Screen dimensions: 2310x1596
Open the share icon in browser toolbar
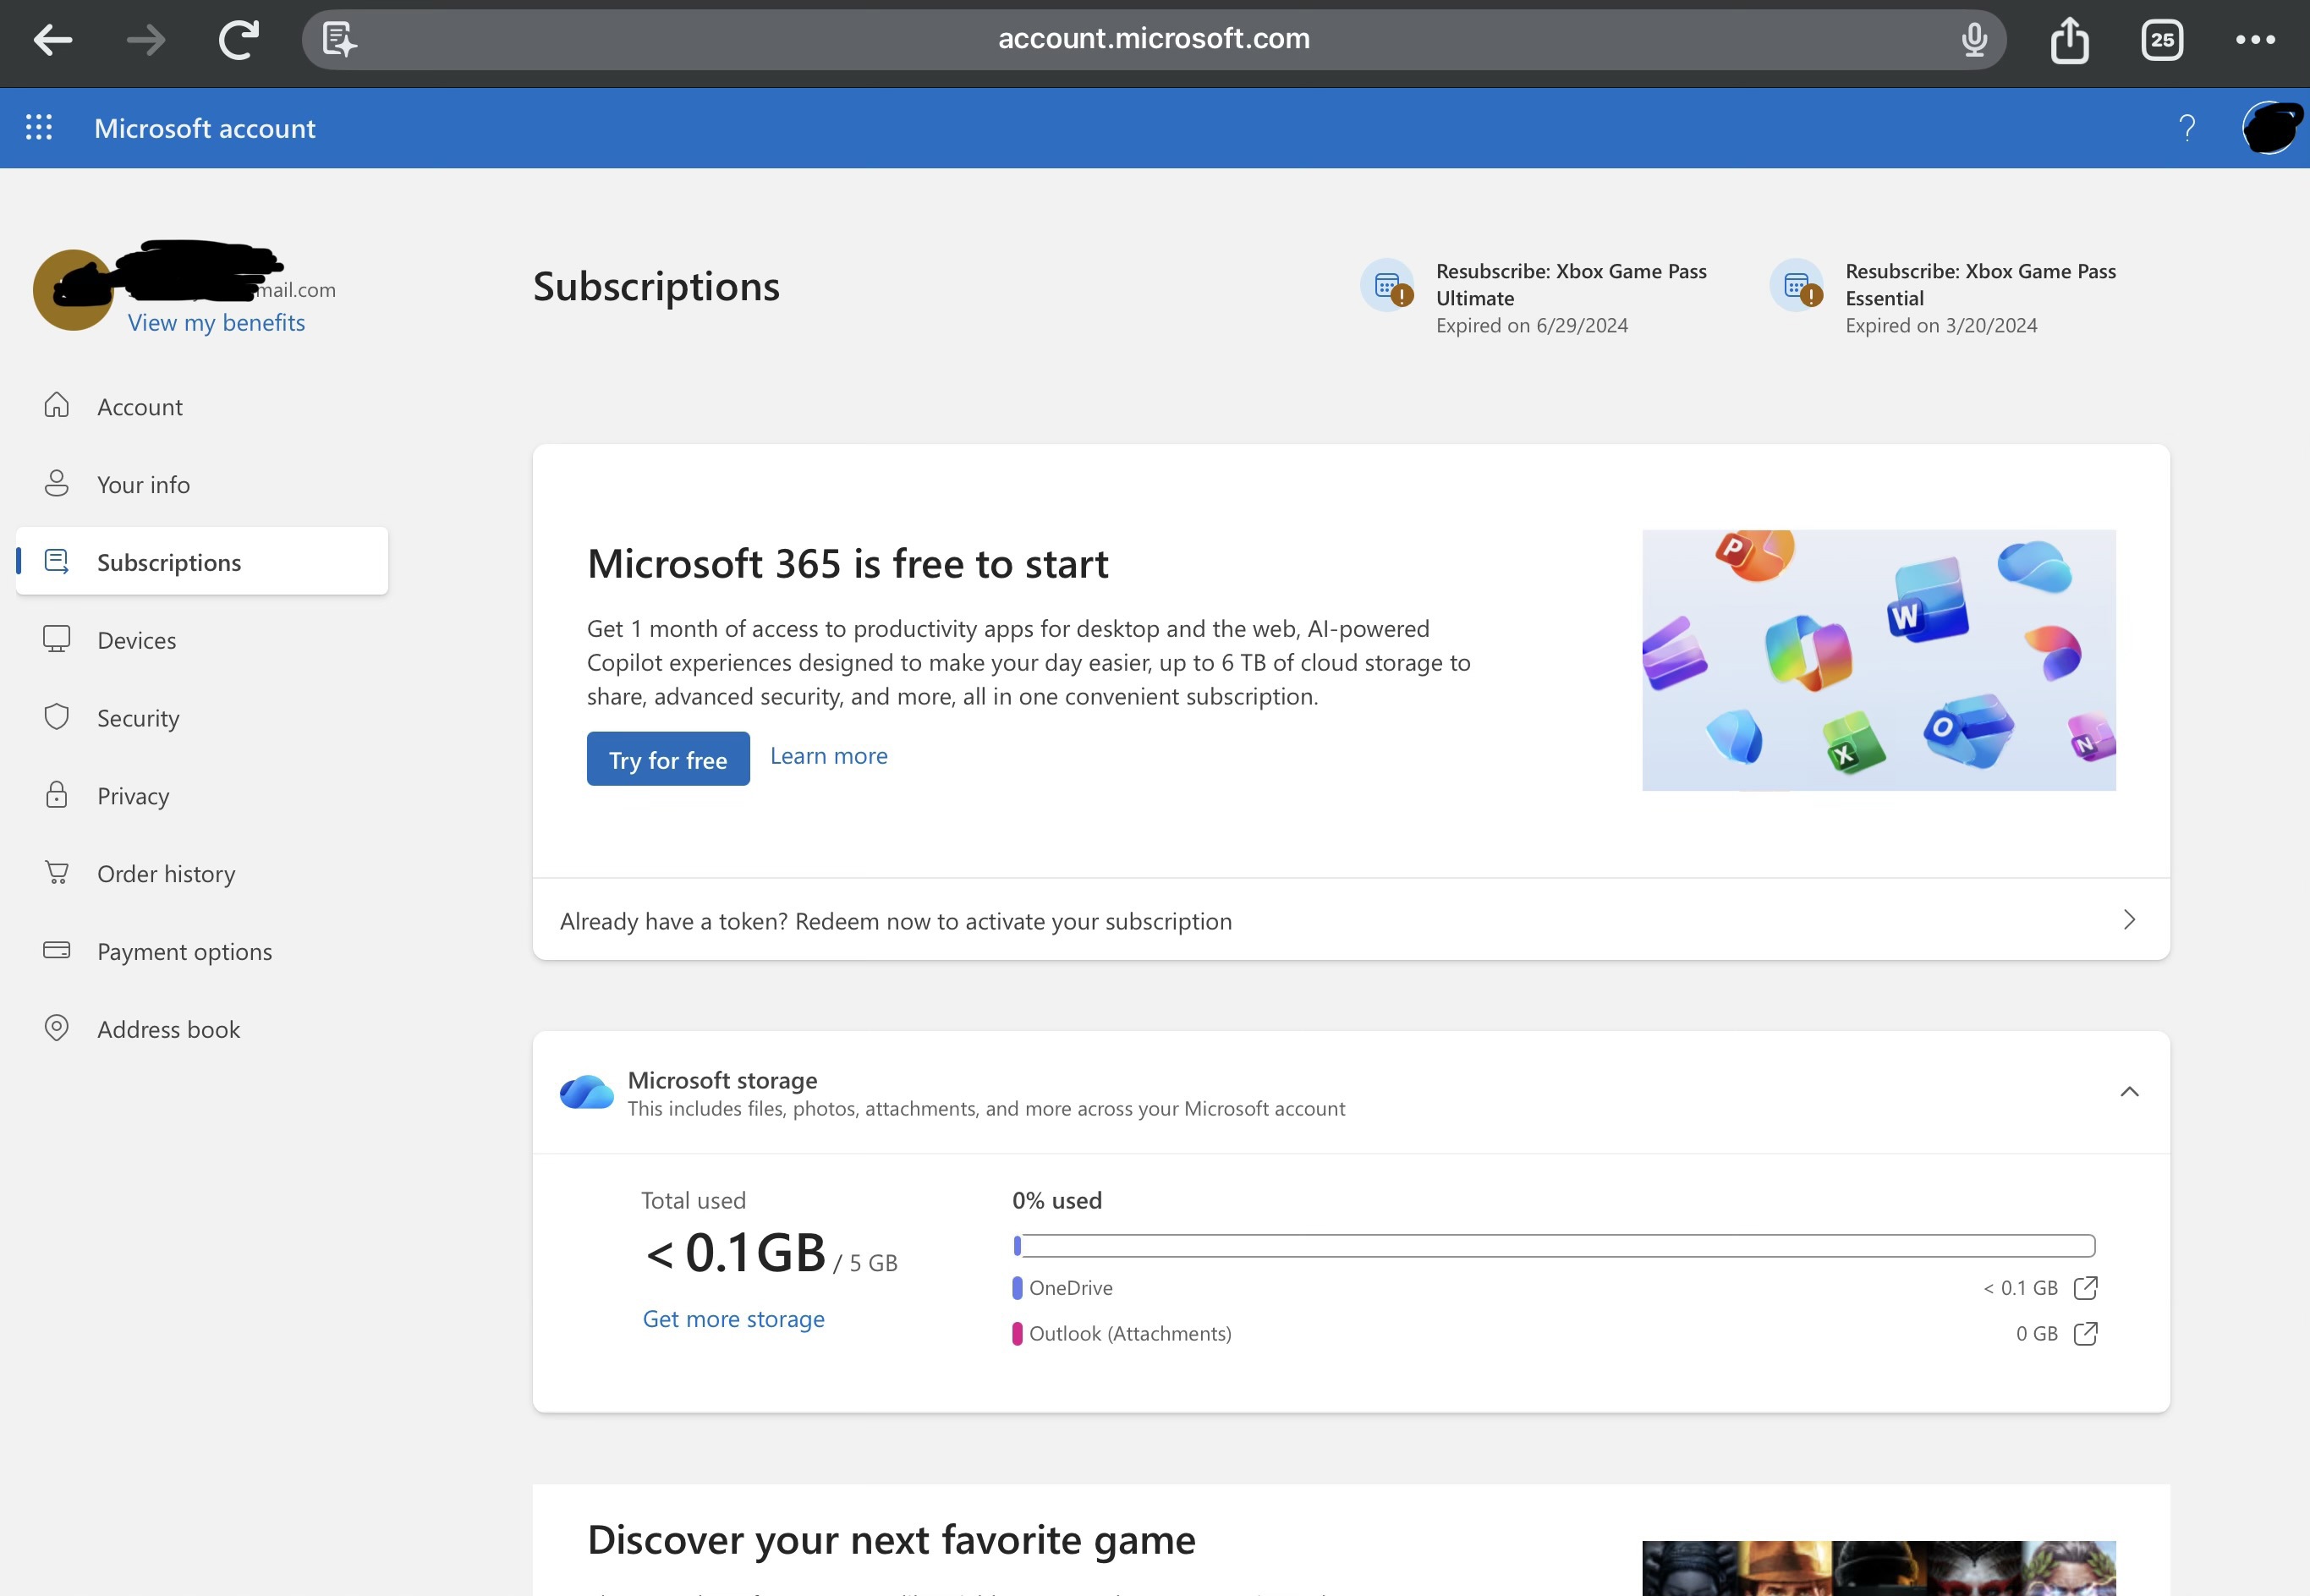tap(2069, 40)
